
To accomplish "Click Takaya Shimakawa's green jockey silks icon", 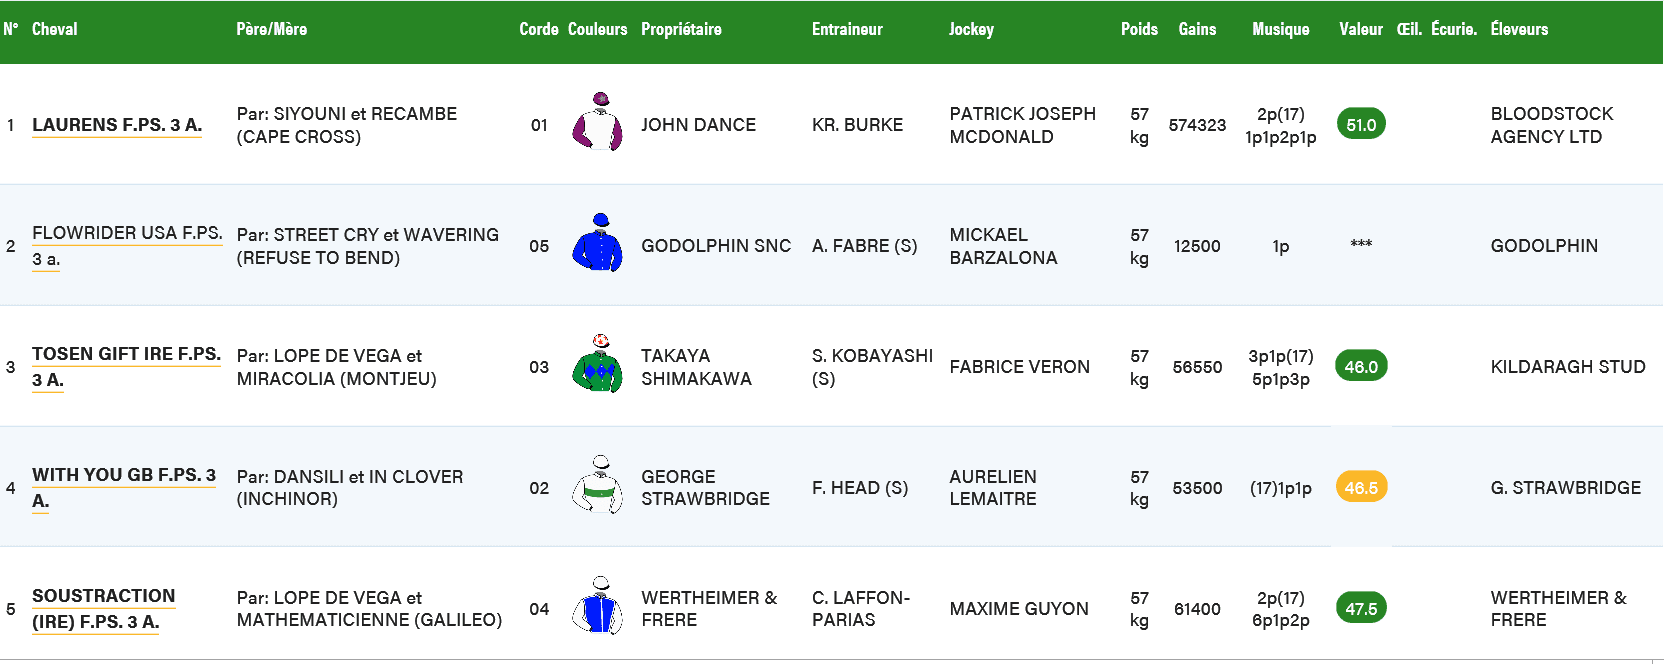I will click(x=597, y=364).
